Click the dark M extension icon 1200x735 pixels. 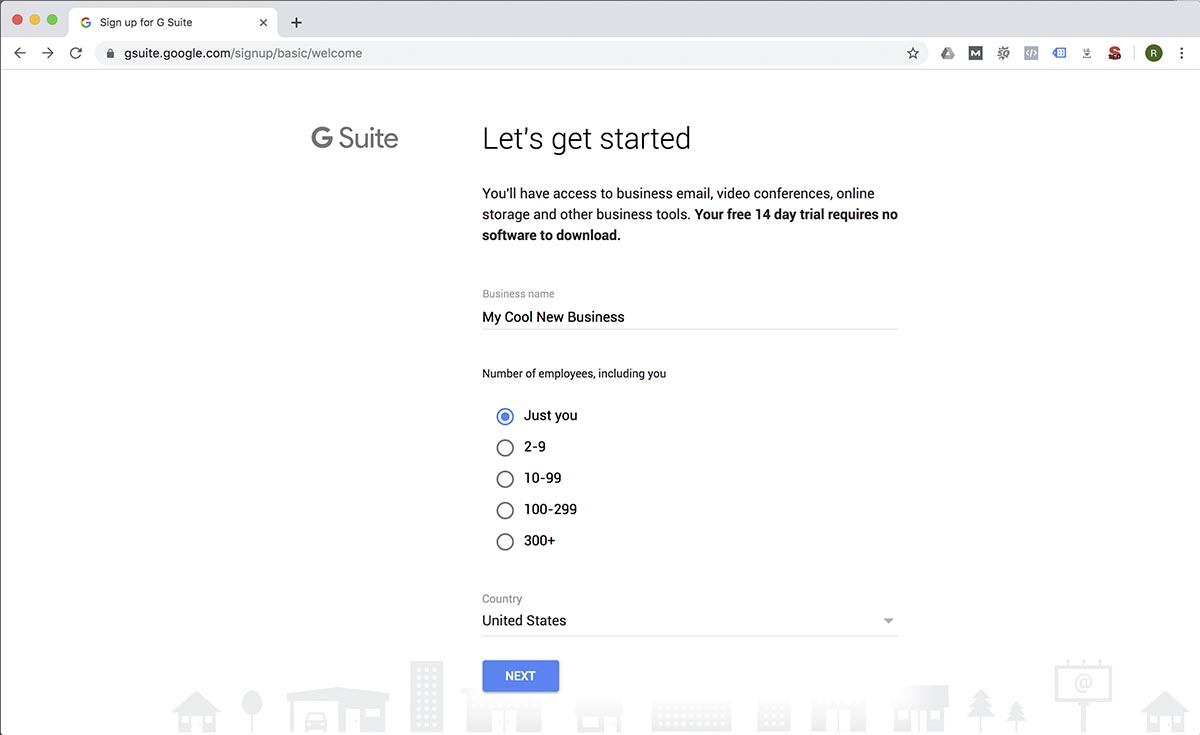[x=975, y=53]
